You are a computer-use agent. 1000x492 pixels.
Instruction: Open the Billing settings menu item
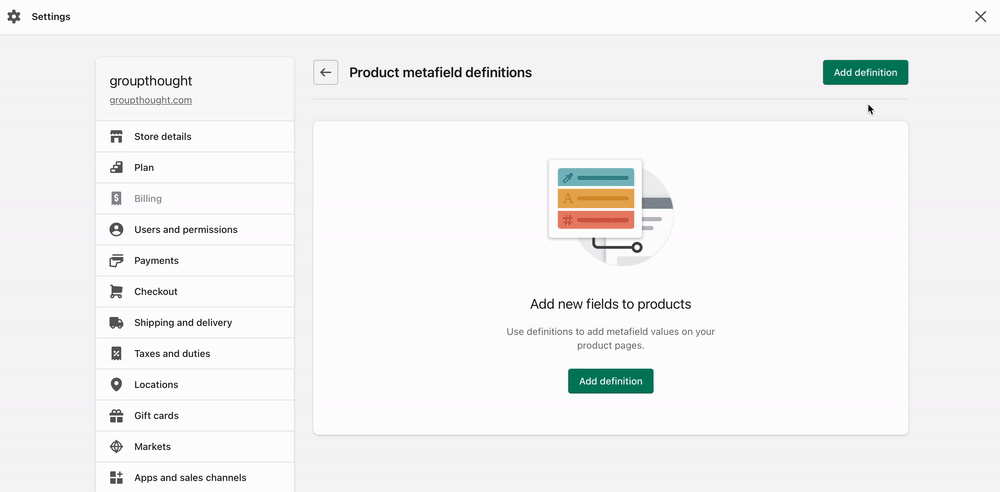148,199
